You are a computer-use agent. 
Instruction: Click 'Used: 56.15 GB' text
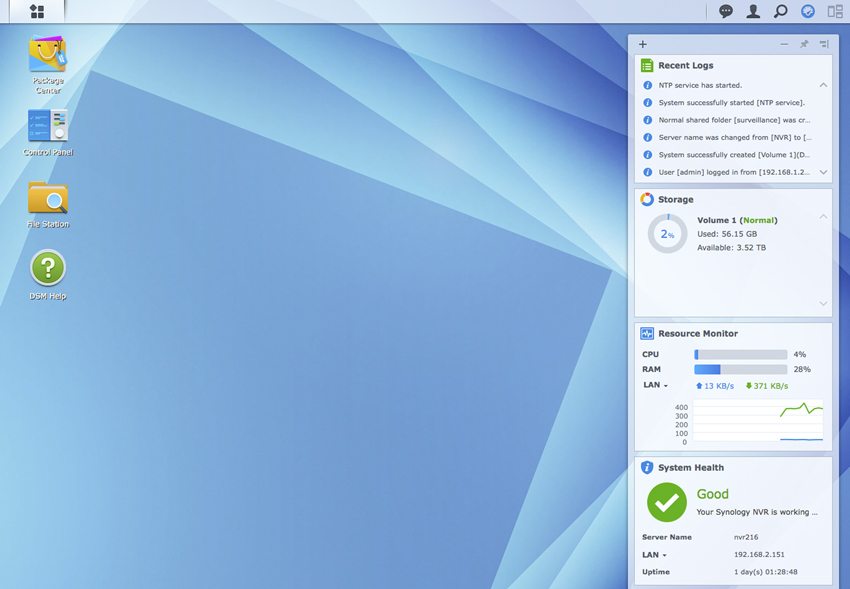point(727,234)
